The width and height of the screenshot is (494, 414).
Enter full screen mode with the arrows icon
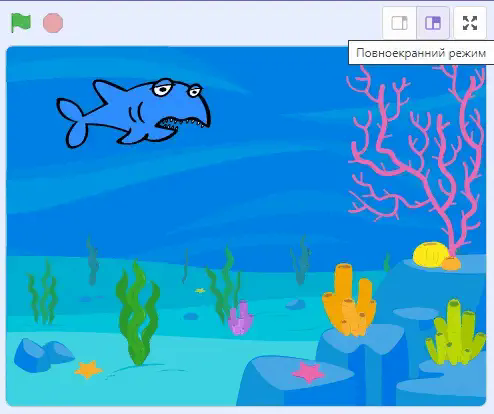click(470, 23)
